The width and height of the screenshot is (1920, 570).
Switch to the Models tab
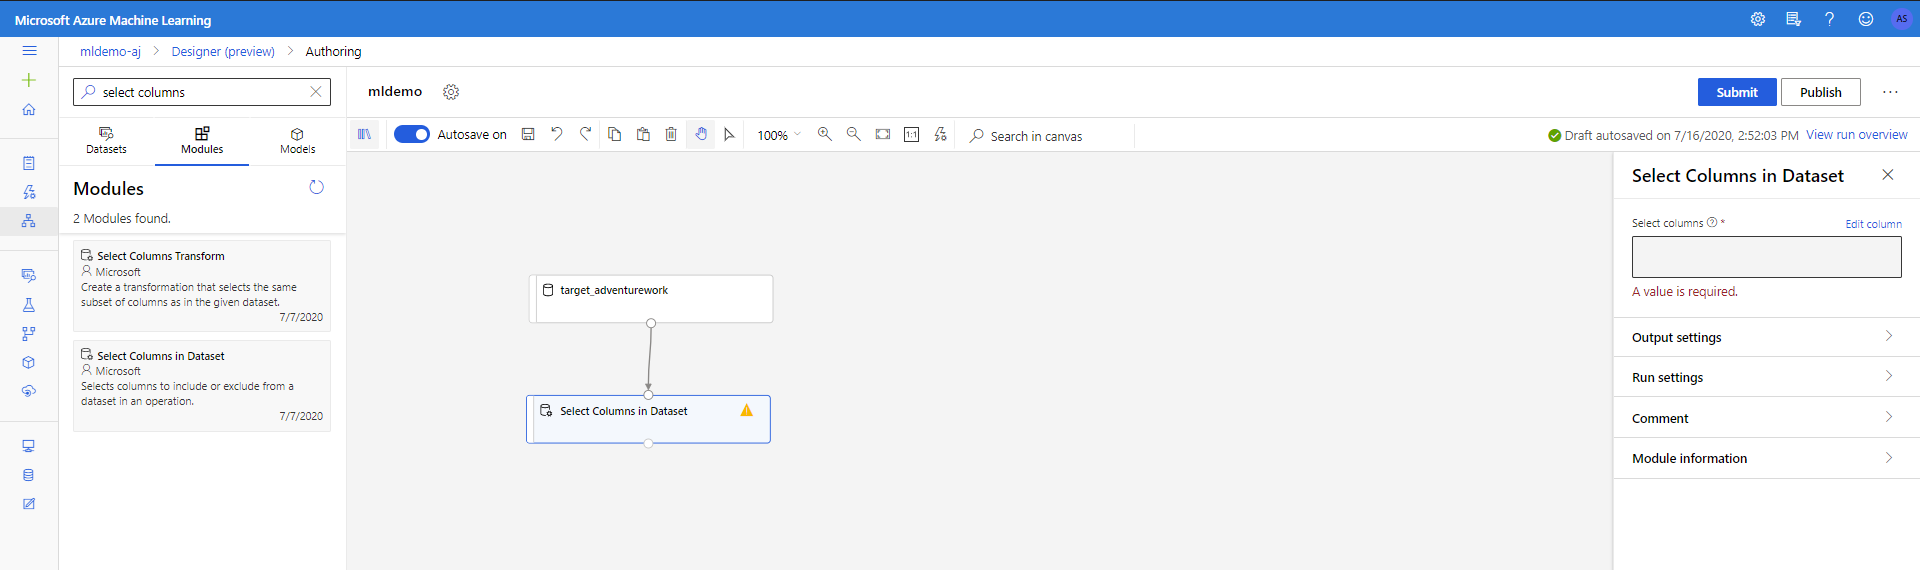pos(297,140)
